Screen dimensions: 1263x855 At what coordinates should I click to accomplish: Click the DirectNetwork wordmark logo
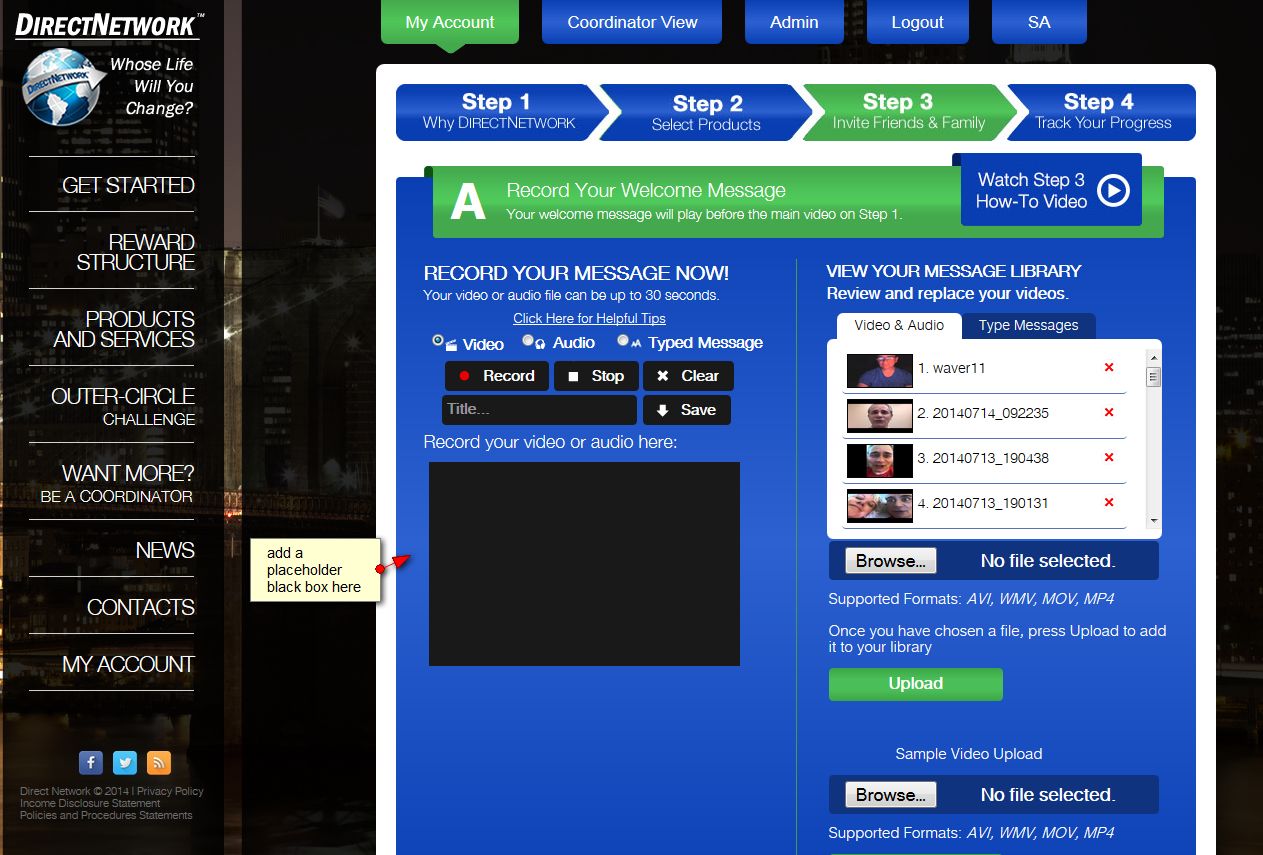point(108,25)
